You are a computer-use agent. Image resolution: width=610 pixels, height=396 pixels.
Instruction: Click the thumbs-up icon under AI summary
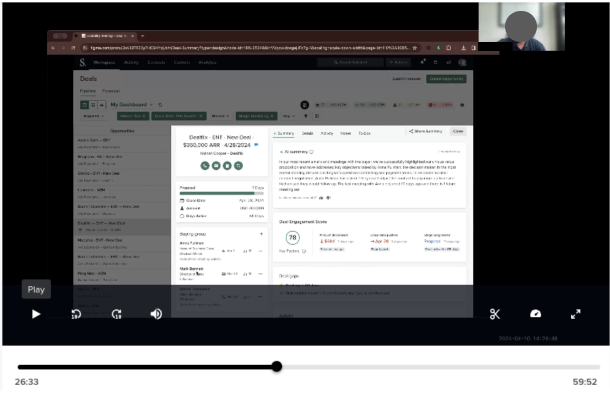(x=321, y=198)
